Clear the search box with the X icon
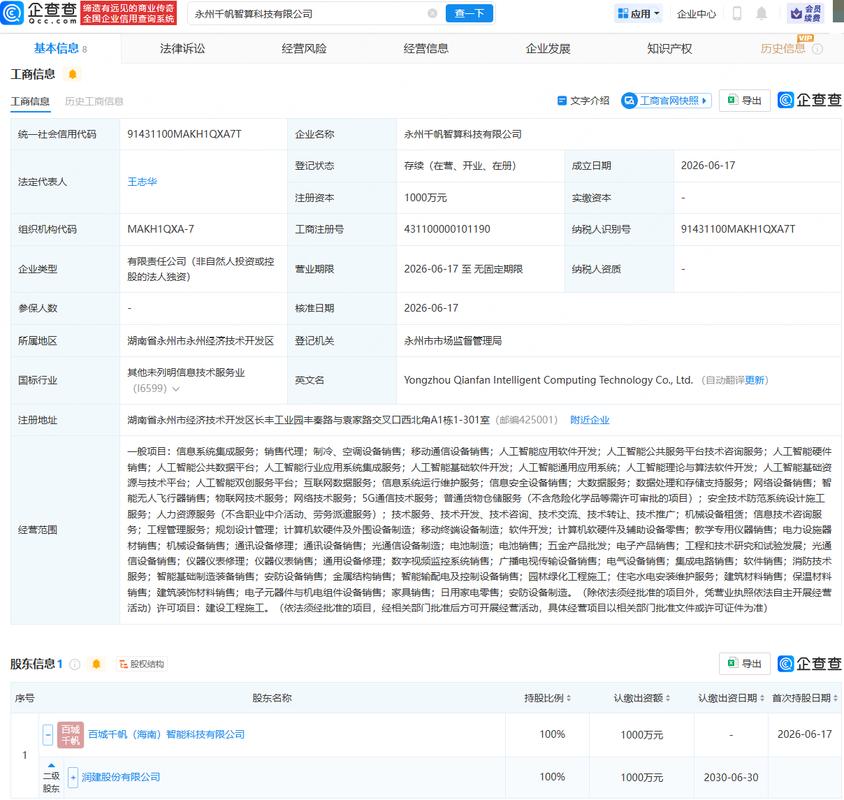Screen dimensions: 844x800 tap(432, 13)
